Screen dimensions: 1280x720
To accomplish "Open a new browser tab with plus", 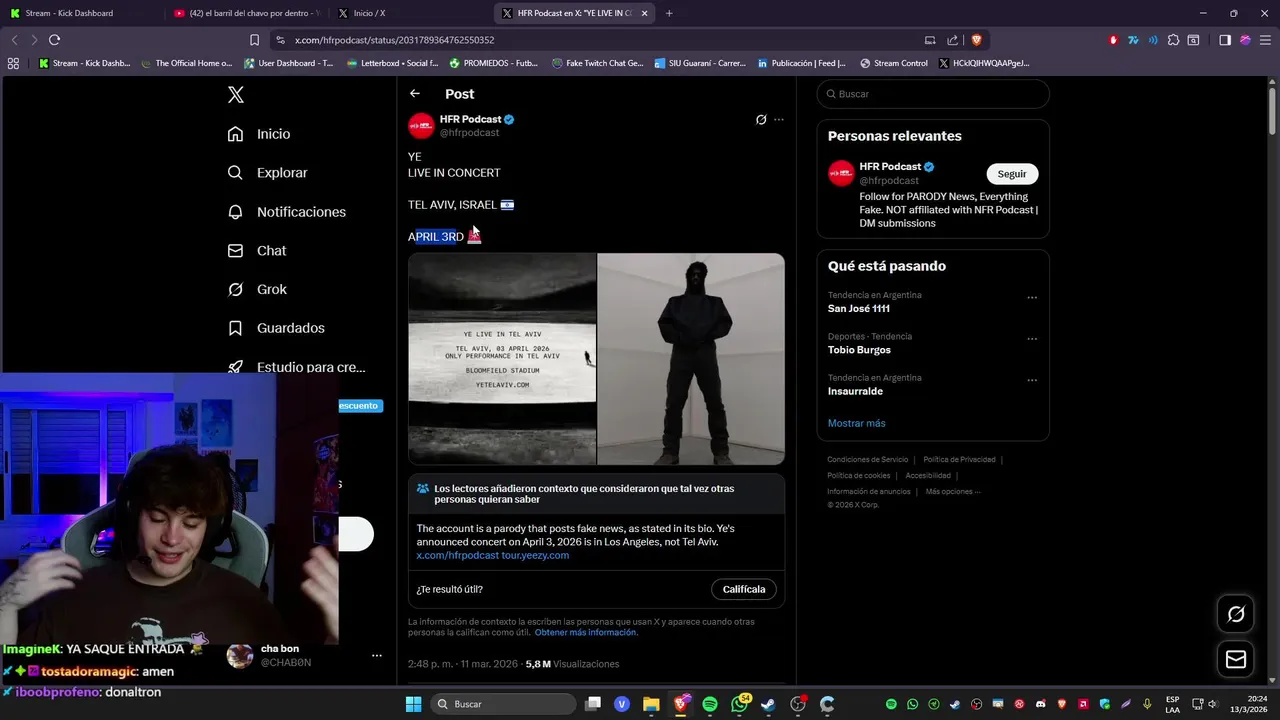I will [669, 13].
